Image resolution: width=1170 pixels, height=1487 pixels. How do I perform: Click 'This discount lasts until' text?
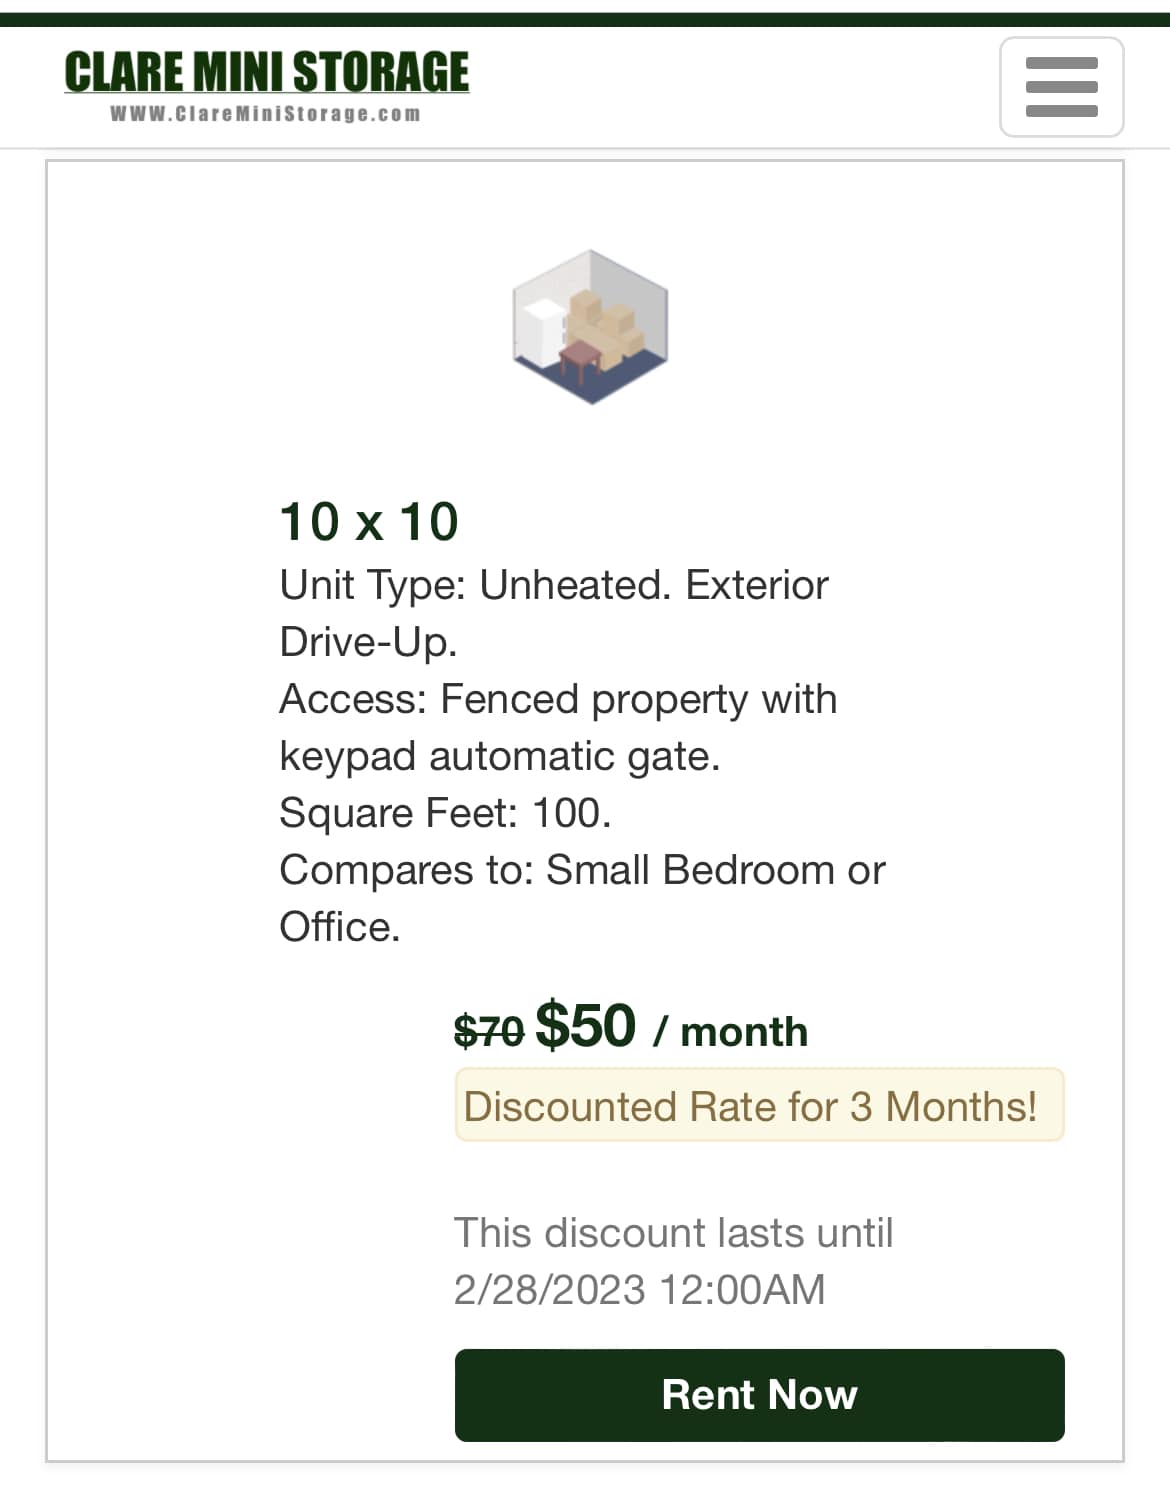tap(673, 1233)
